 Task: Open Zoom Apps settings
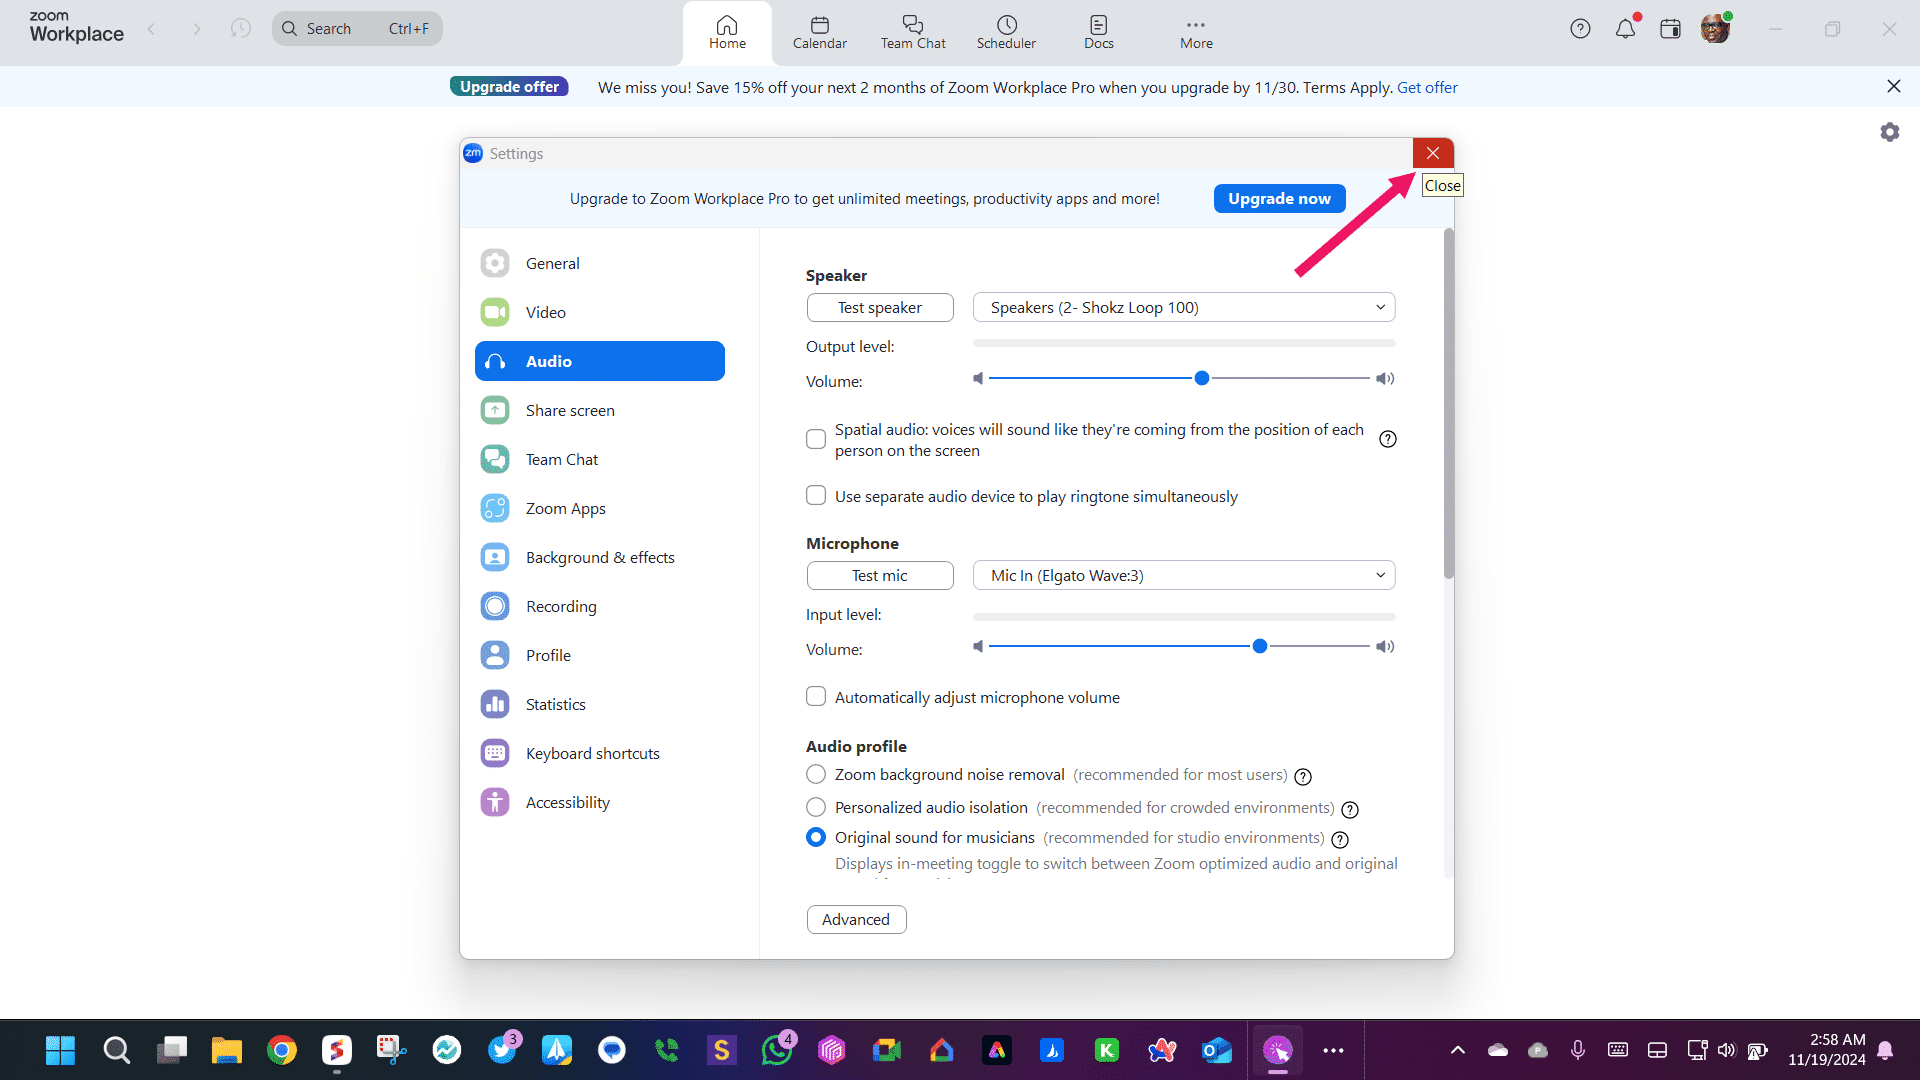pos(600,508)
